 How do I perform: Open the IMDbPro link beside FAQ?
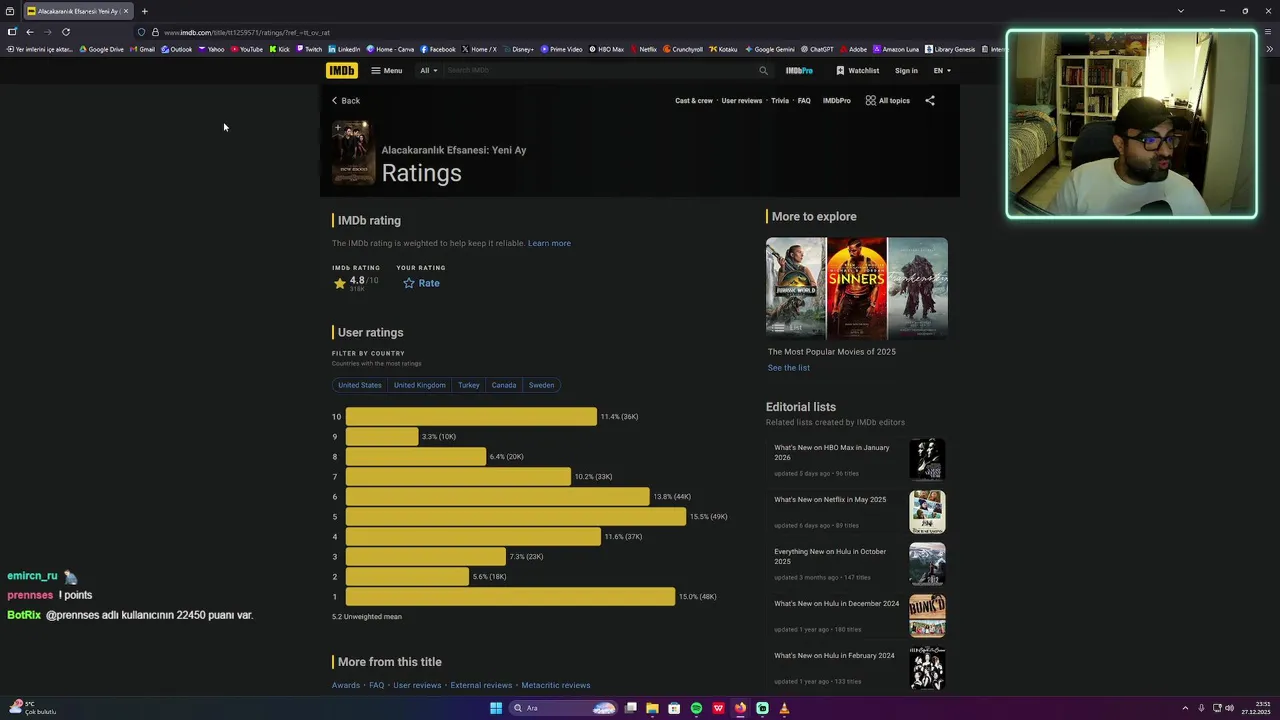(837, 101)
